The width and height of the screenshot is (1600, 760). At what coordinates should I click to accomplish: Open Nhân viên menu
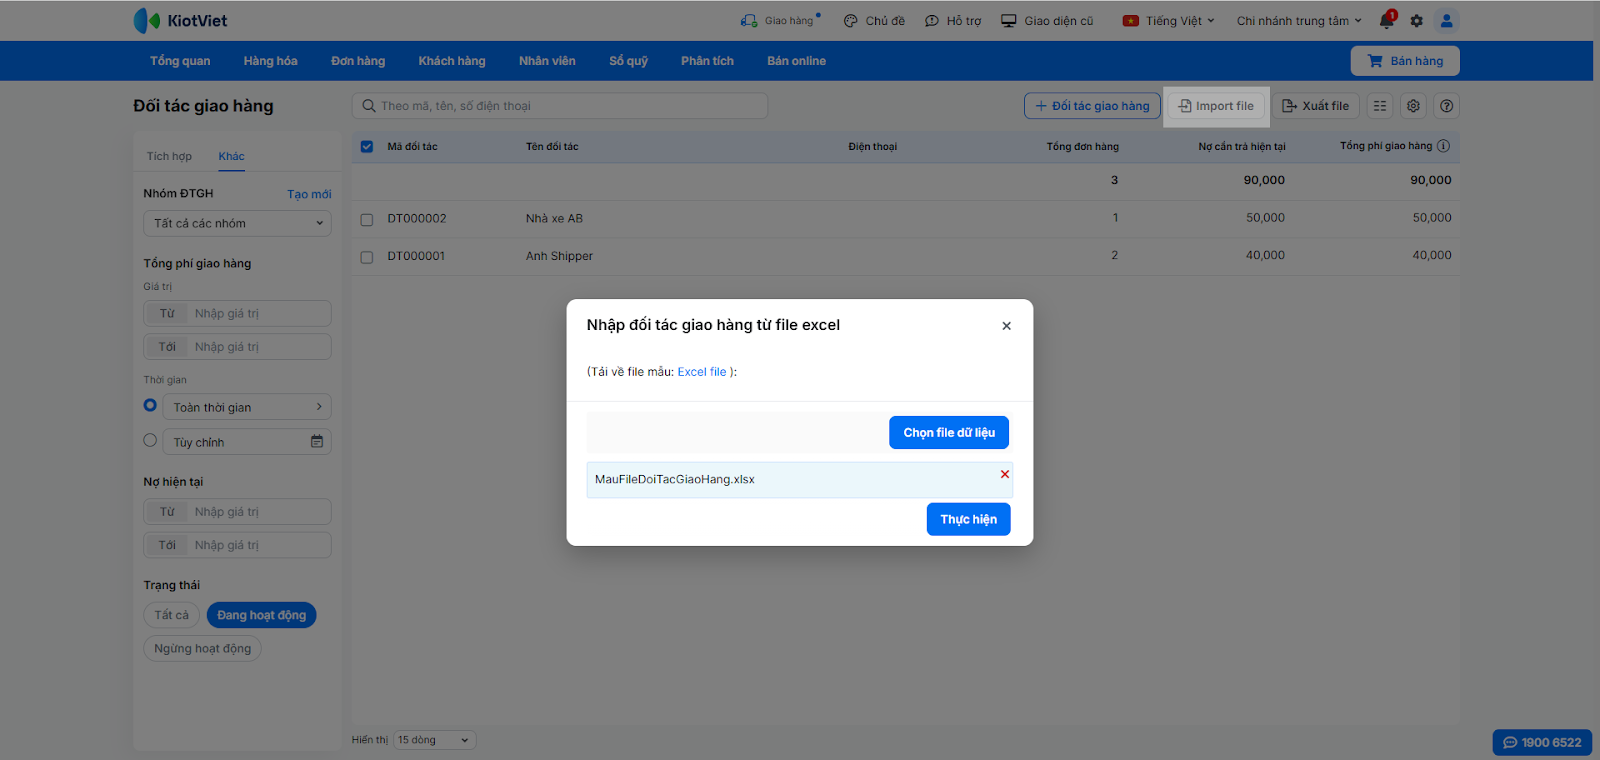pyautogui.click(x=547, y=61)
